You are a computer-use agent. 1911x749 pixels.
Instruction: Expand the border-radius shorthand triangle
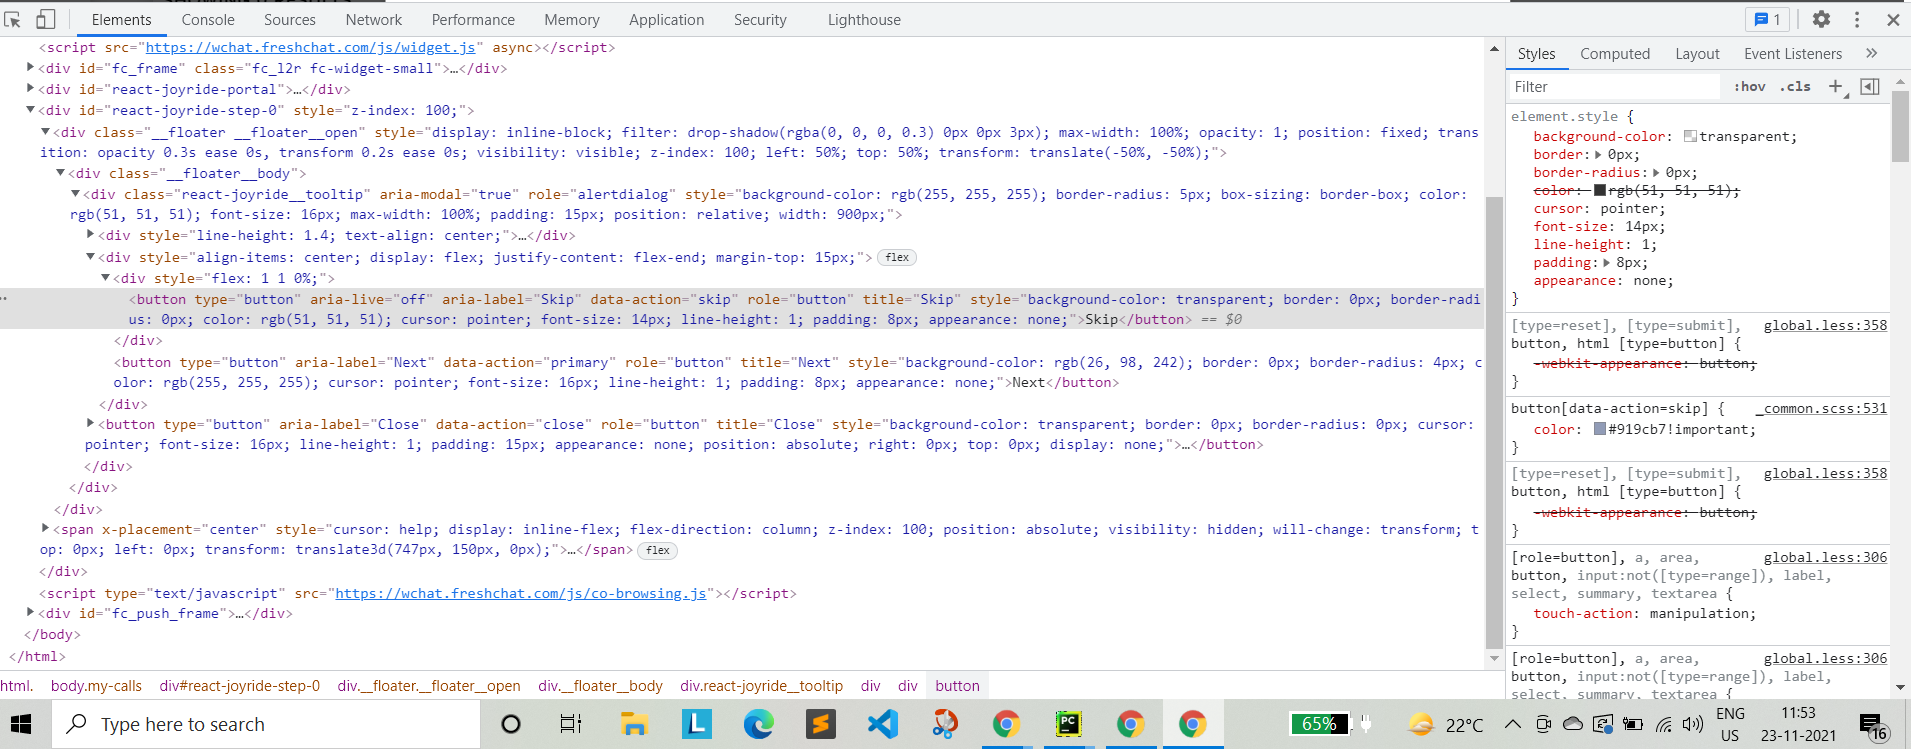point(1656,173)
